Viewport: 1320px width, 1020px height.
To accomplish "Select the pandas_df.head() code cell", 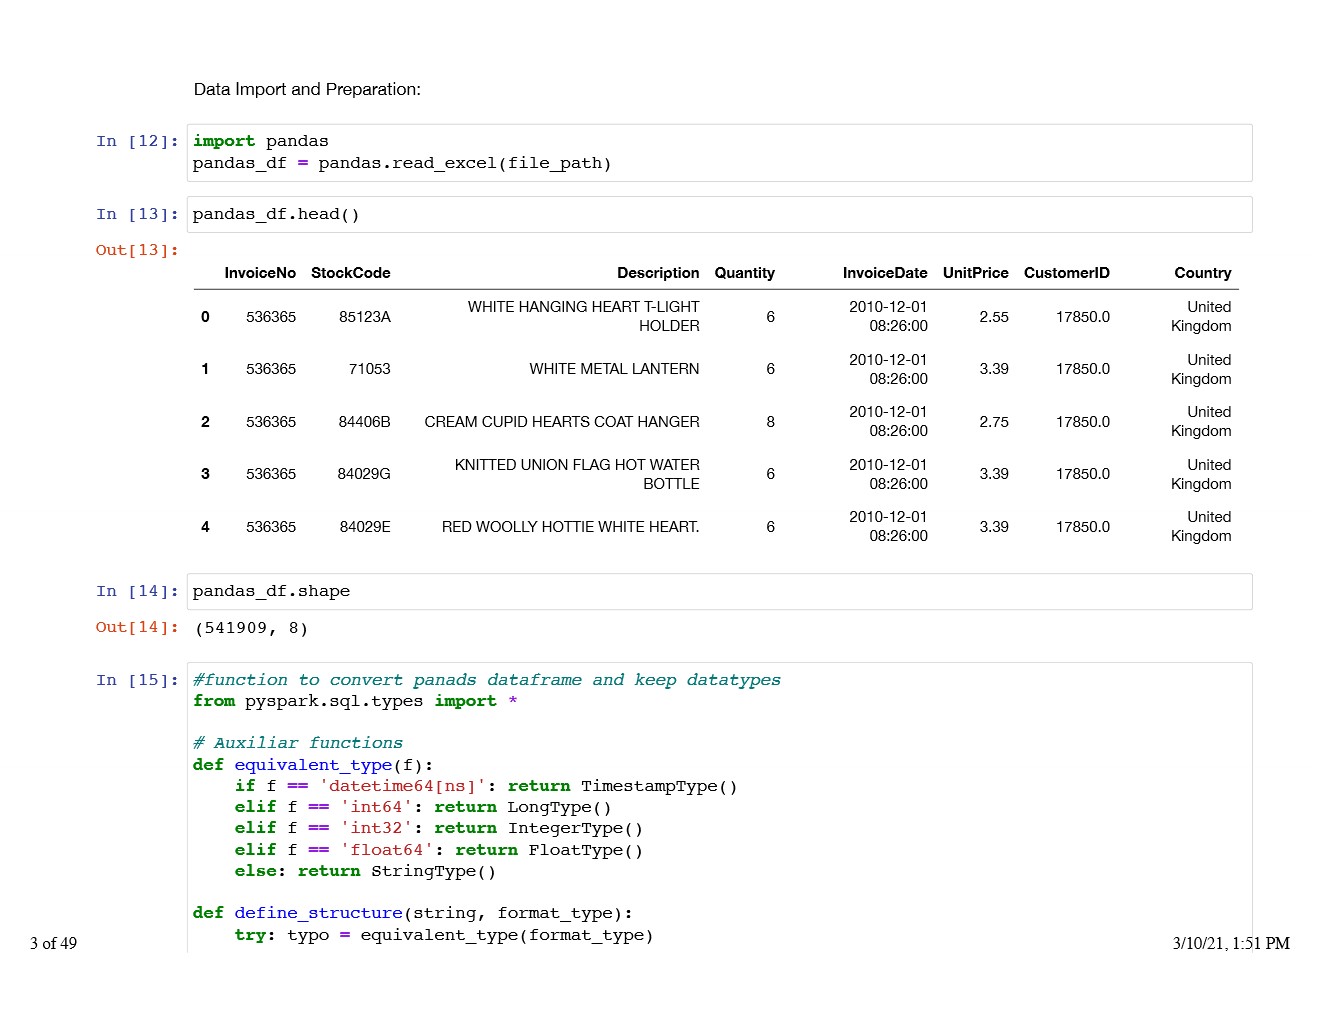I will 718,215.
